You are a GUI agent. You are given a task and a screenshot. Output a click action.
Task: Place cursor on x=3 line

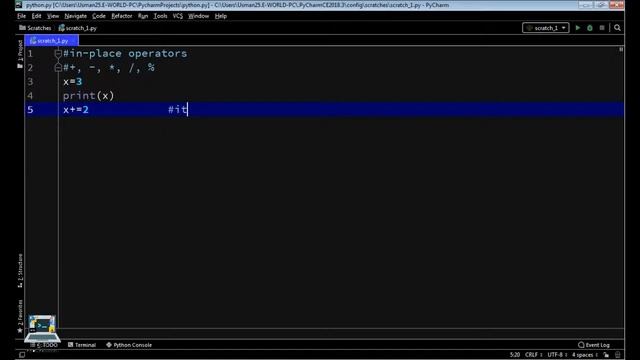(73, 82)
